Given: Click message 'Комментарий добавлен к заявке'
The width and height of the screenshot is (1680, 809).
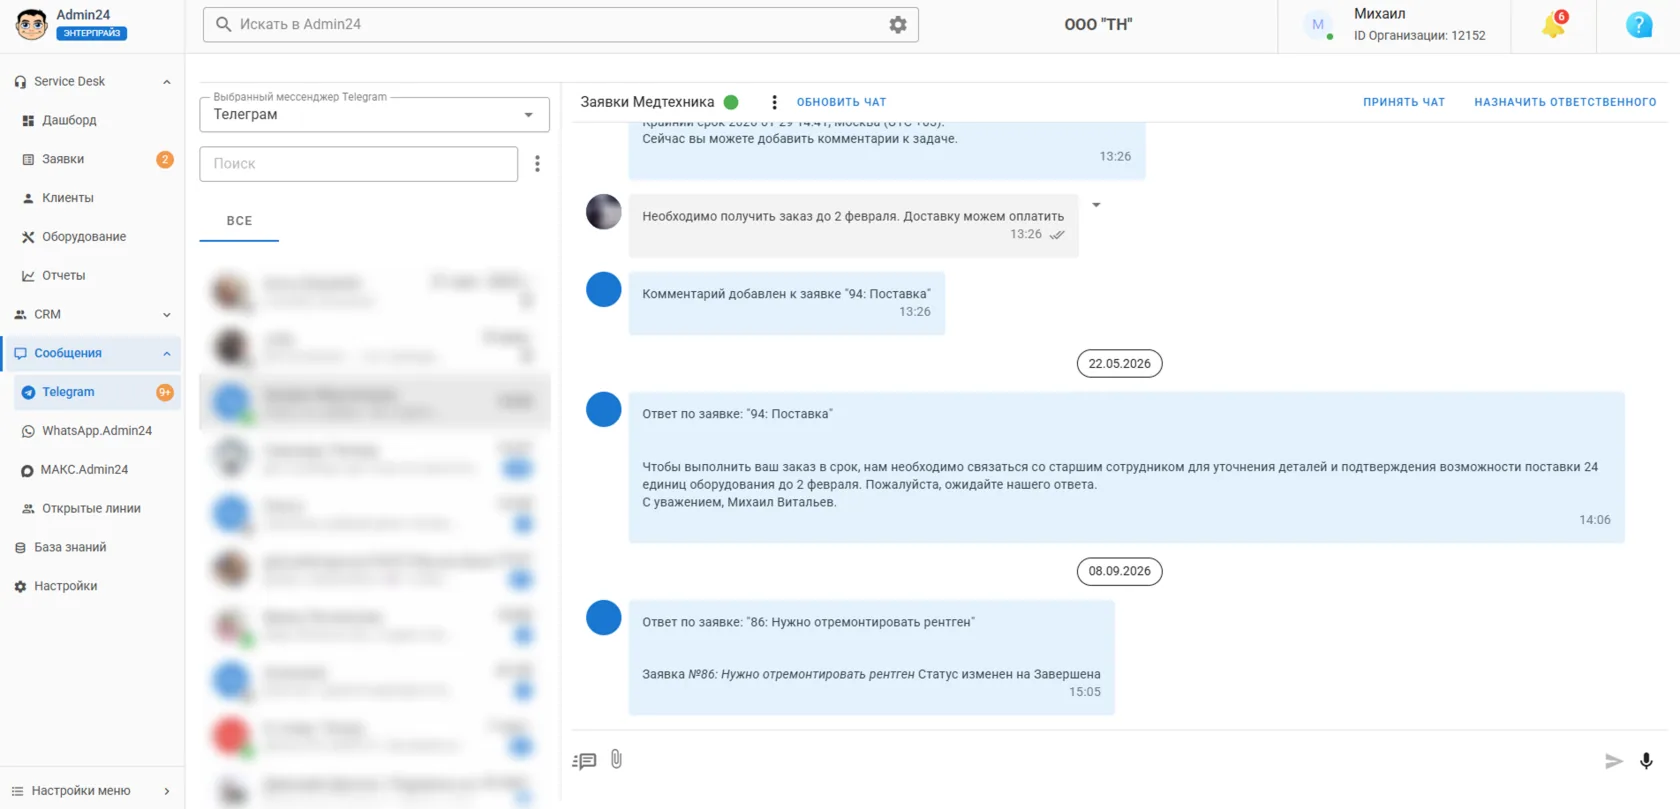Looking at the screenshot, I should click(786, 303).
